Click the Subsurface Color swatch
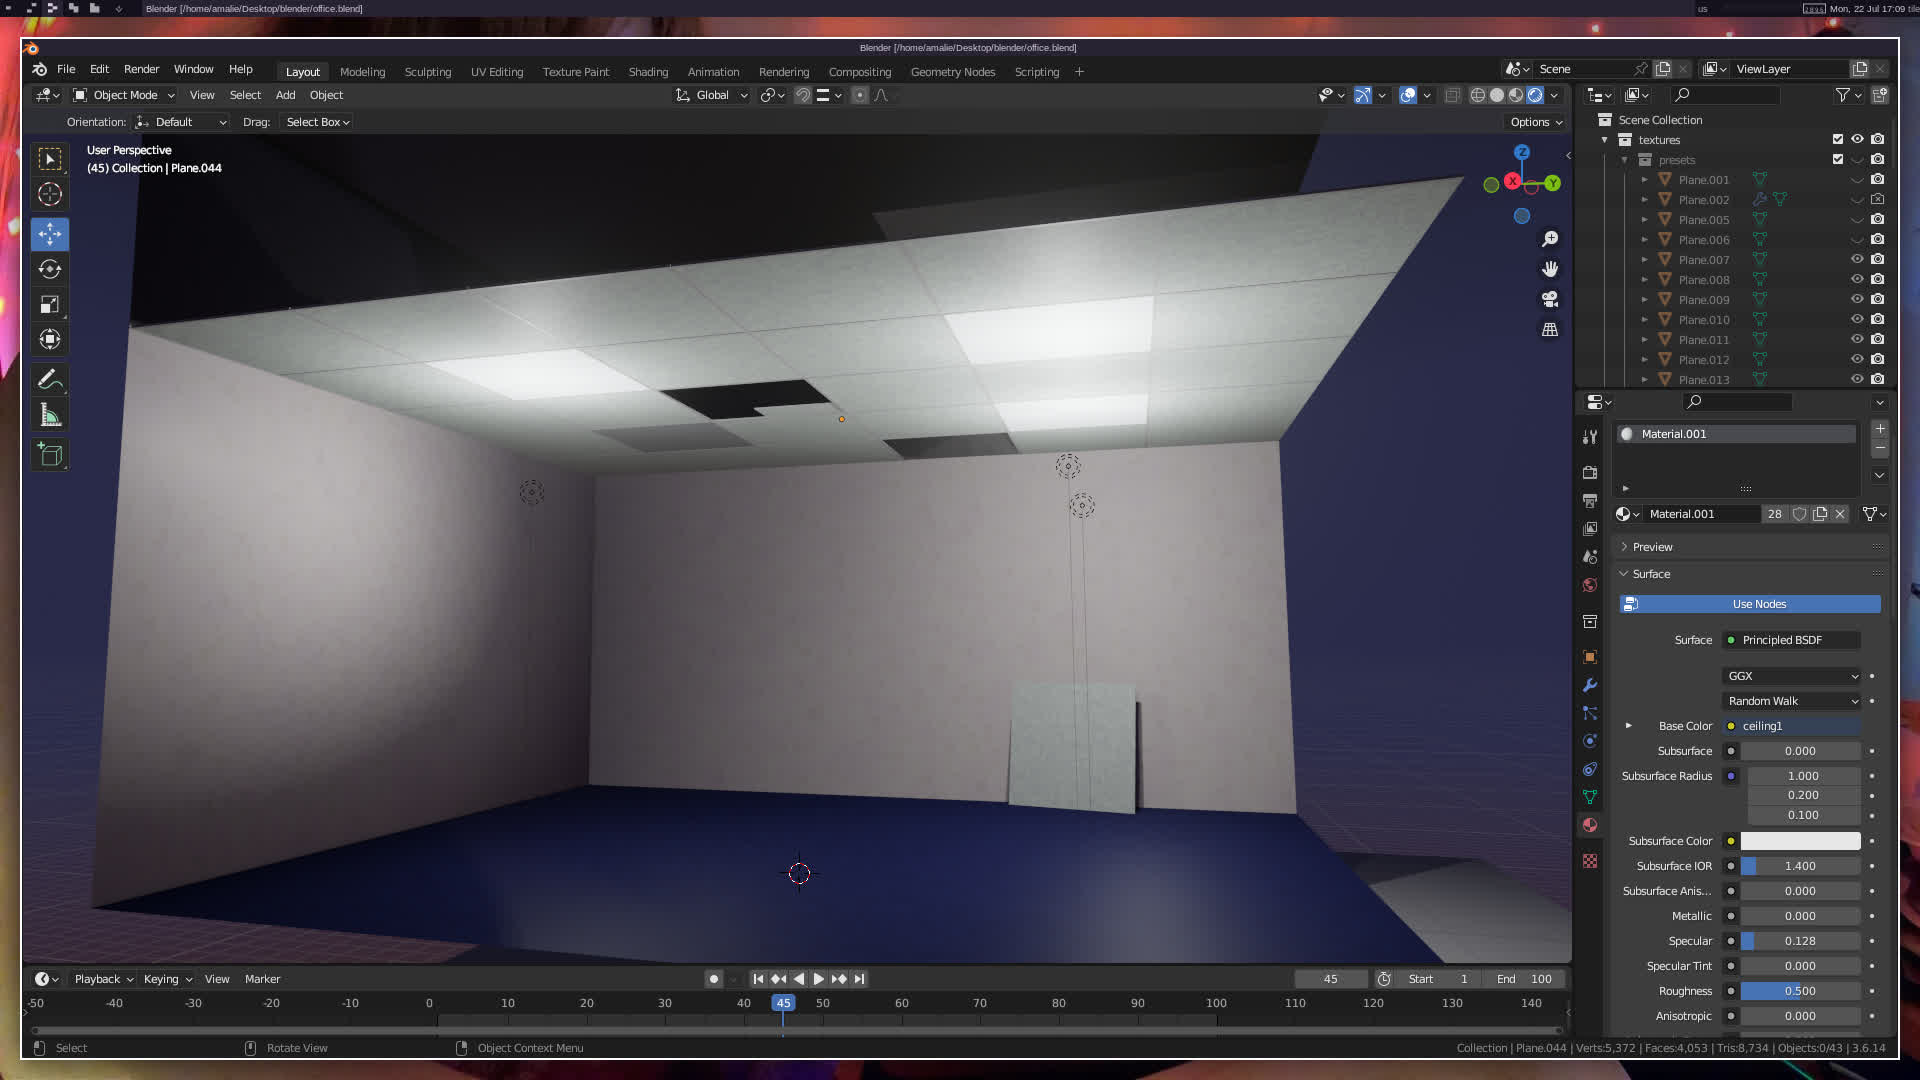 [1800, 841]
